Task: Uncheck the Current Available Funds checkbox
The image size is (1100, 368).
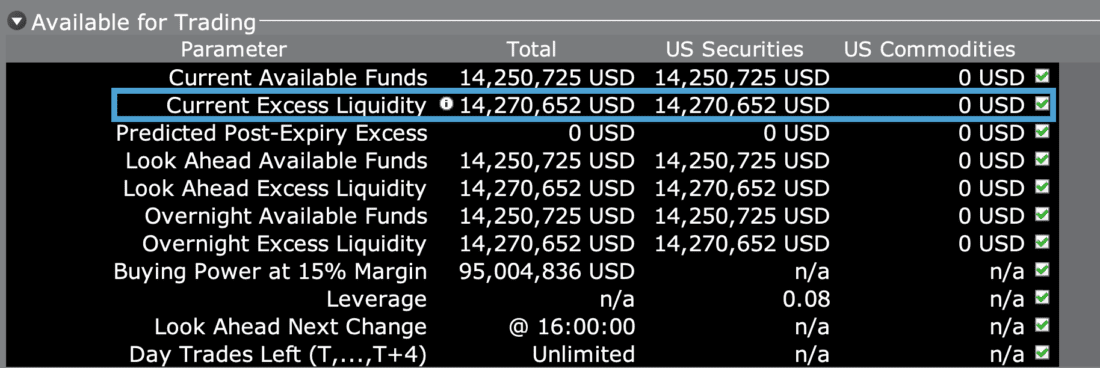Action: [x=1042, y=76]
